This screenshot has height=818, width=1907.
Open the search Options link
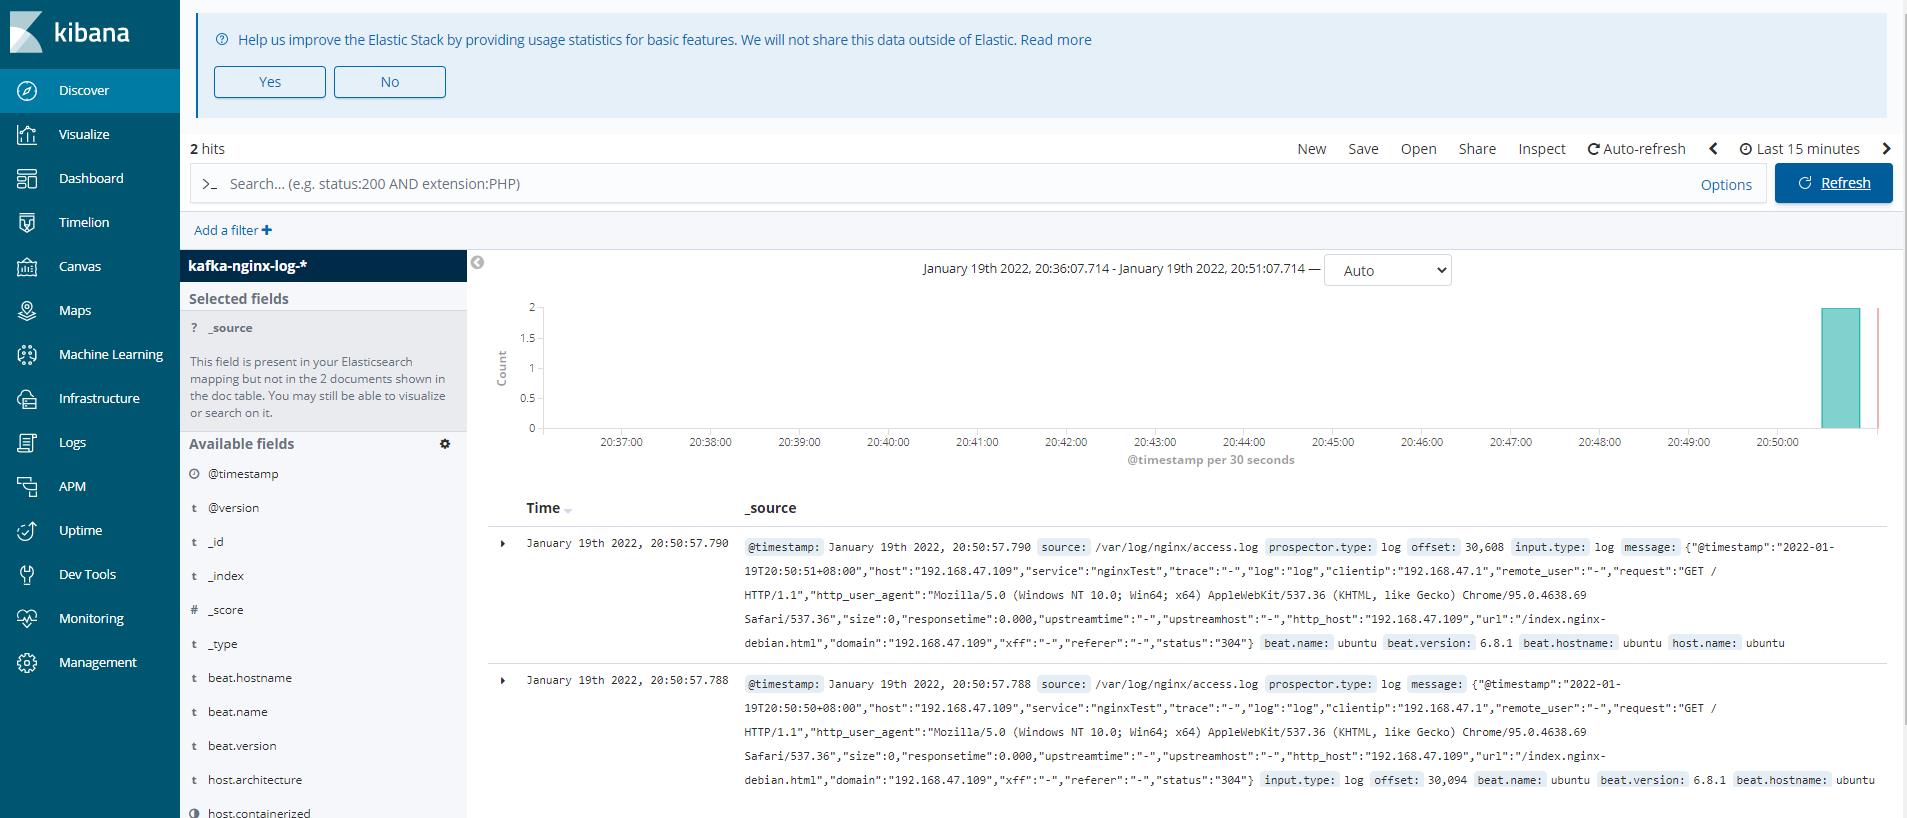pyautogui.click(x=1726, y=185)
